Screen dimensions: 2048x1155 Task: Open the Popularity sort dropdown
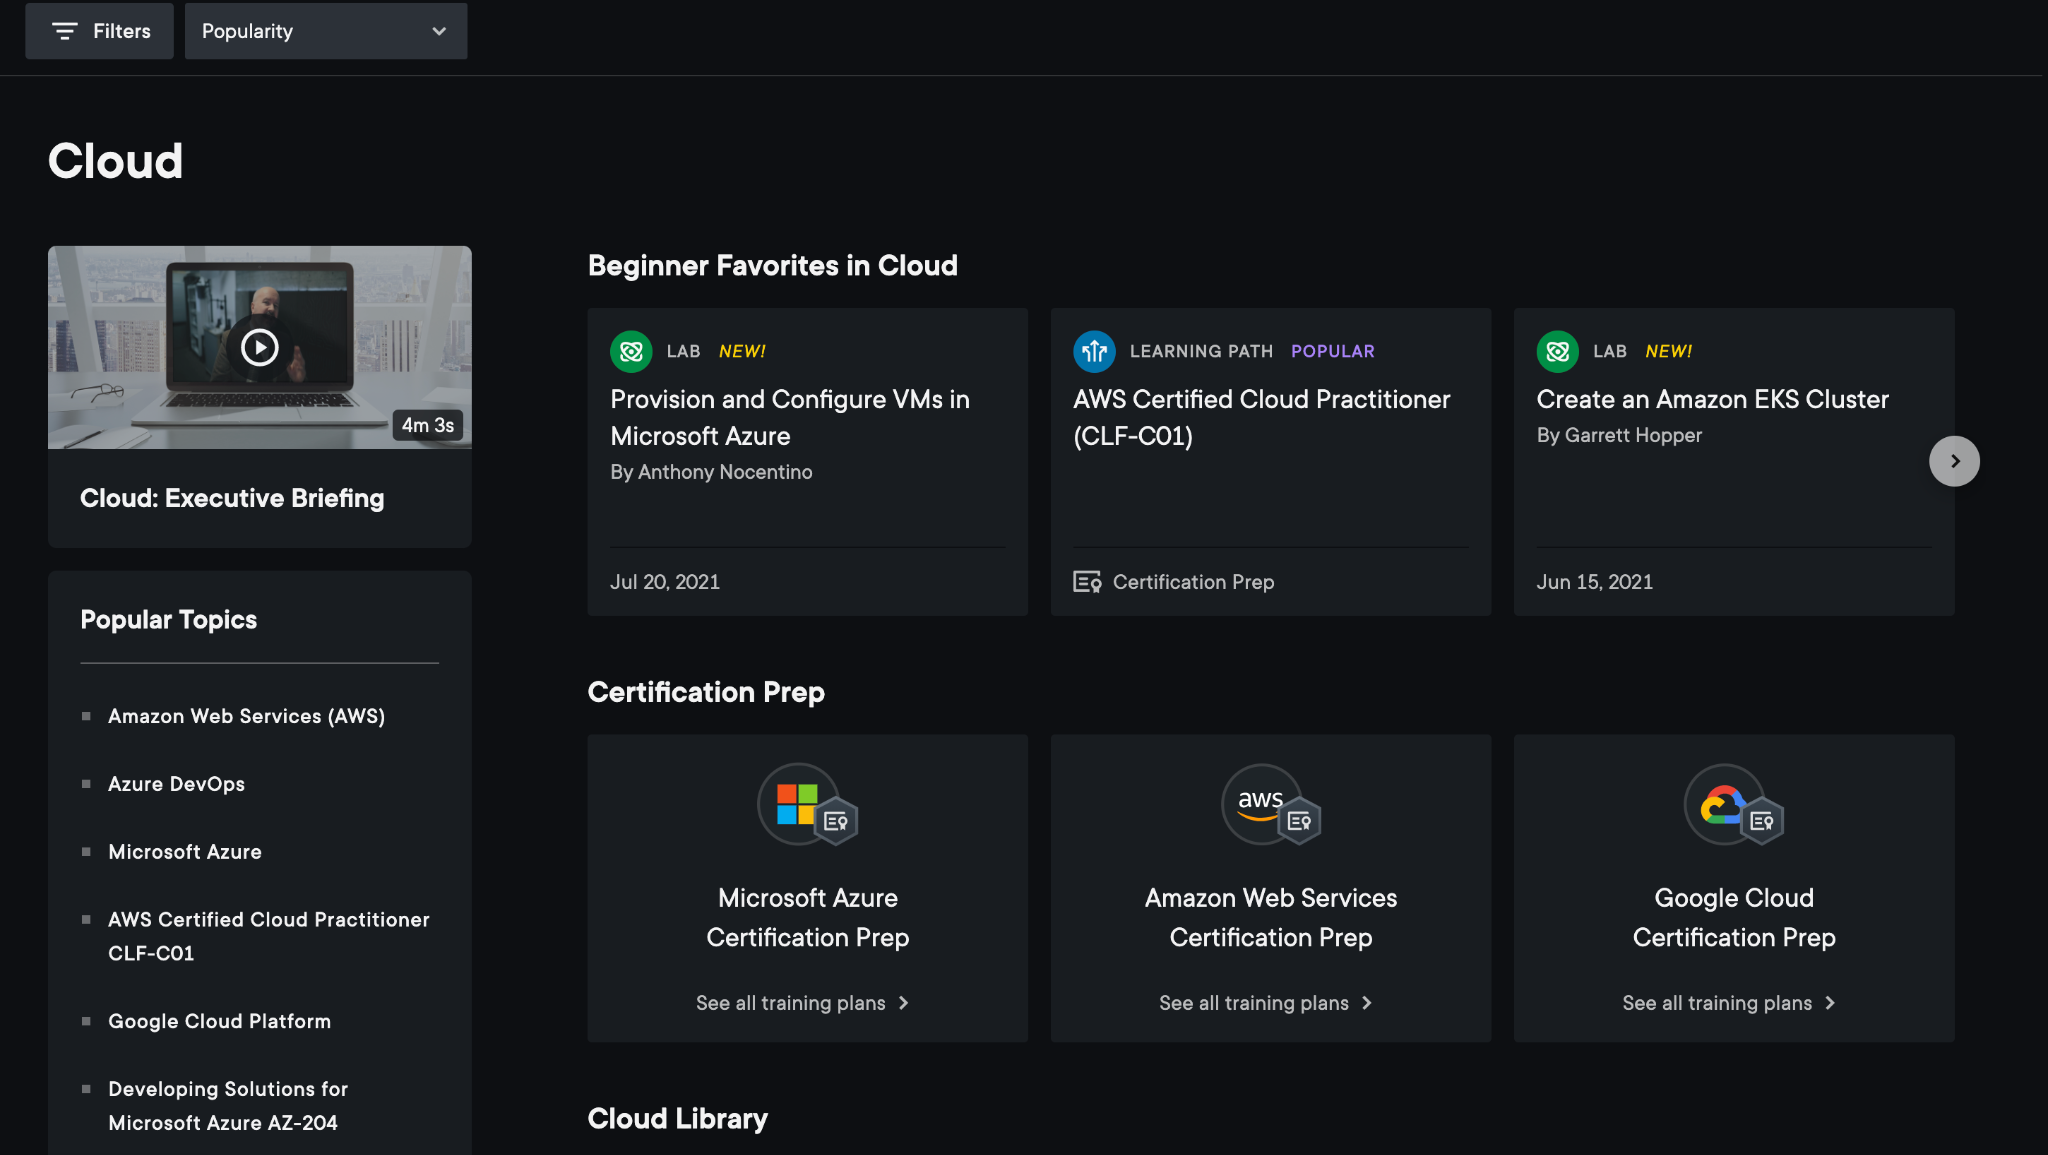pyautogui.click(x=326, y=31)
